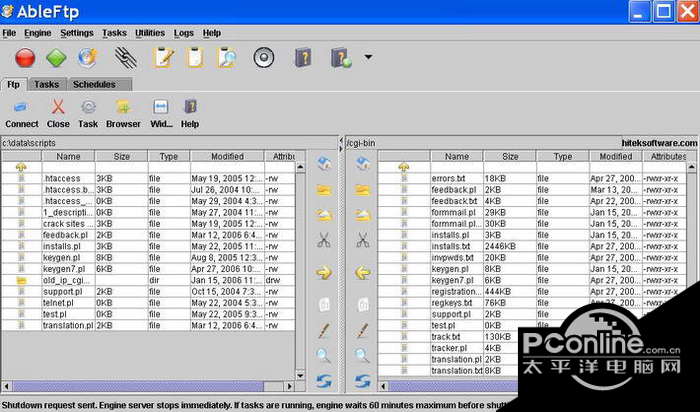Click the globe icon in the top toolbar
The width and height of the screenshot is (700, 412).
(x=88, y=58)
